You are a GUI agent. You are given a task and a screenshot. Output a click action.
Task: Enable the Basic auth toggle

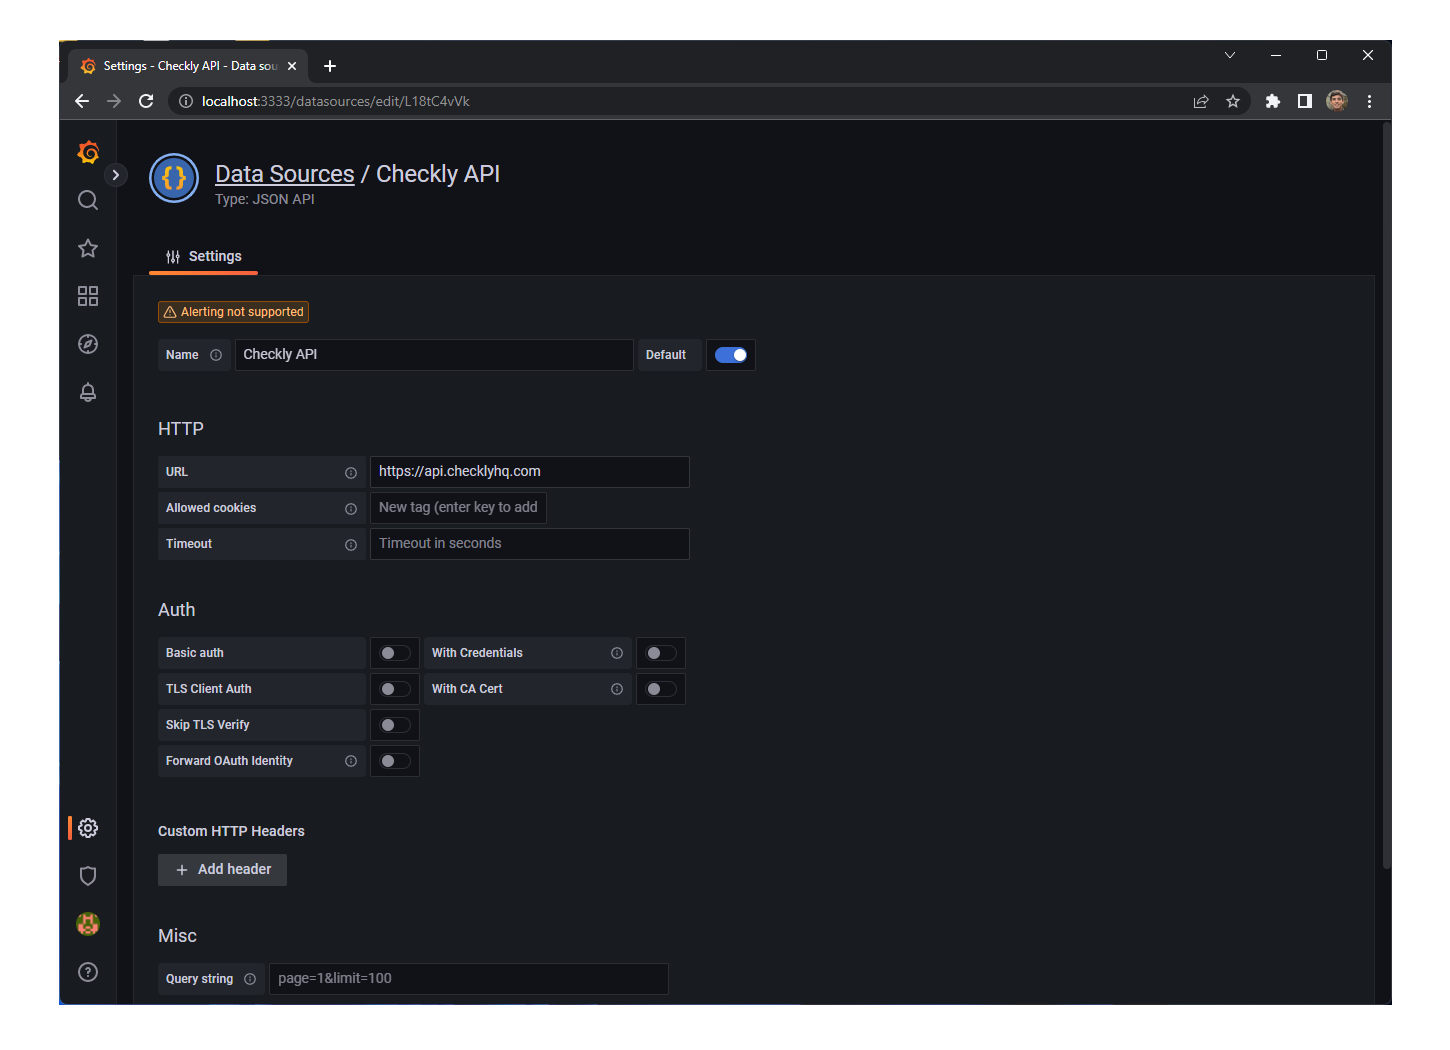394,652
